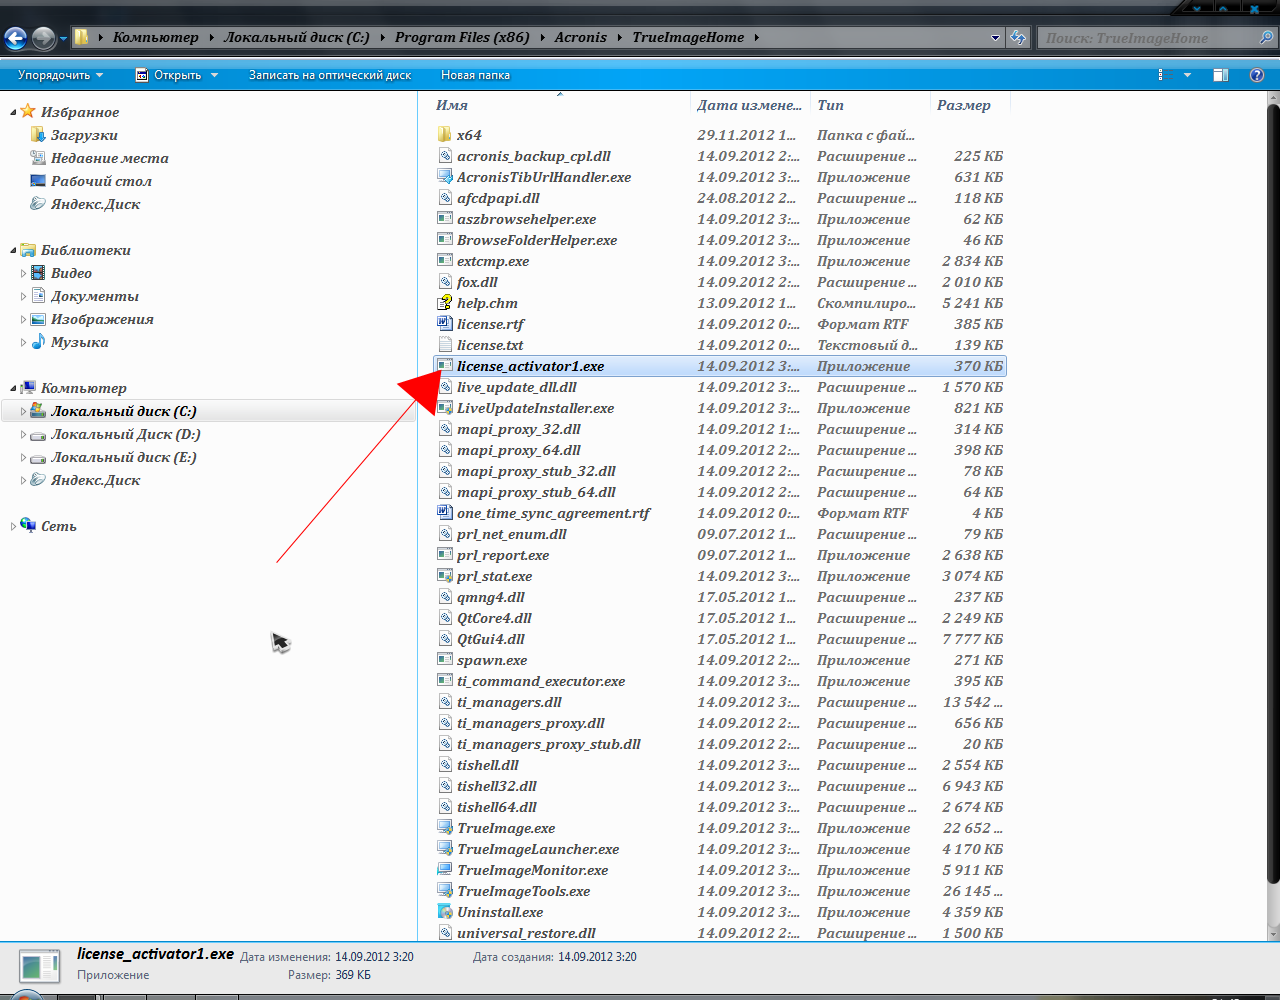Expand the Видео library node
The image size is (1280, 1000).
click(23, 273)
